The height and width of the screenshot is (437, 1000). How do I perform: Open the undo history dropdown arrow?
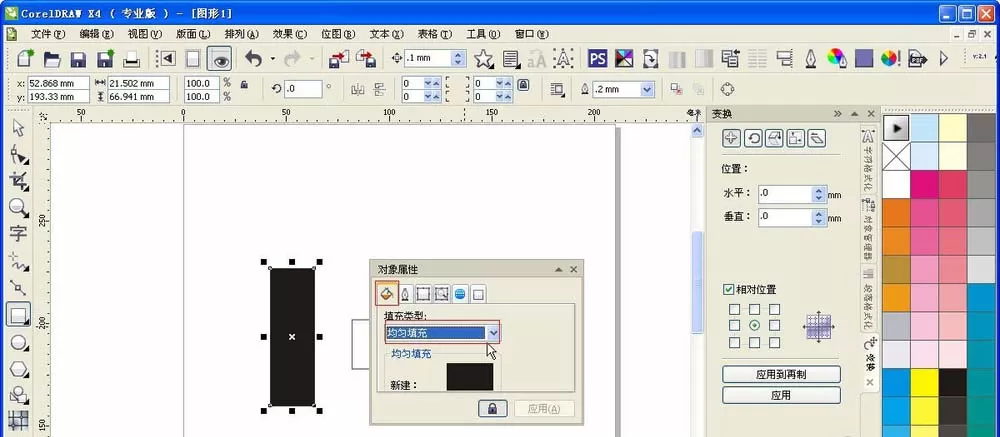point(272,59)
